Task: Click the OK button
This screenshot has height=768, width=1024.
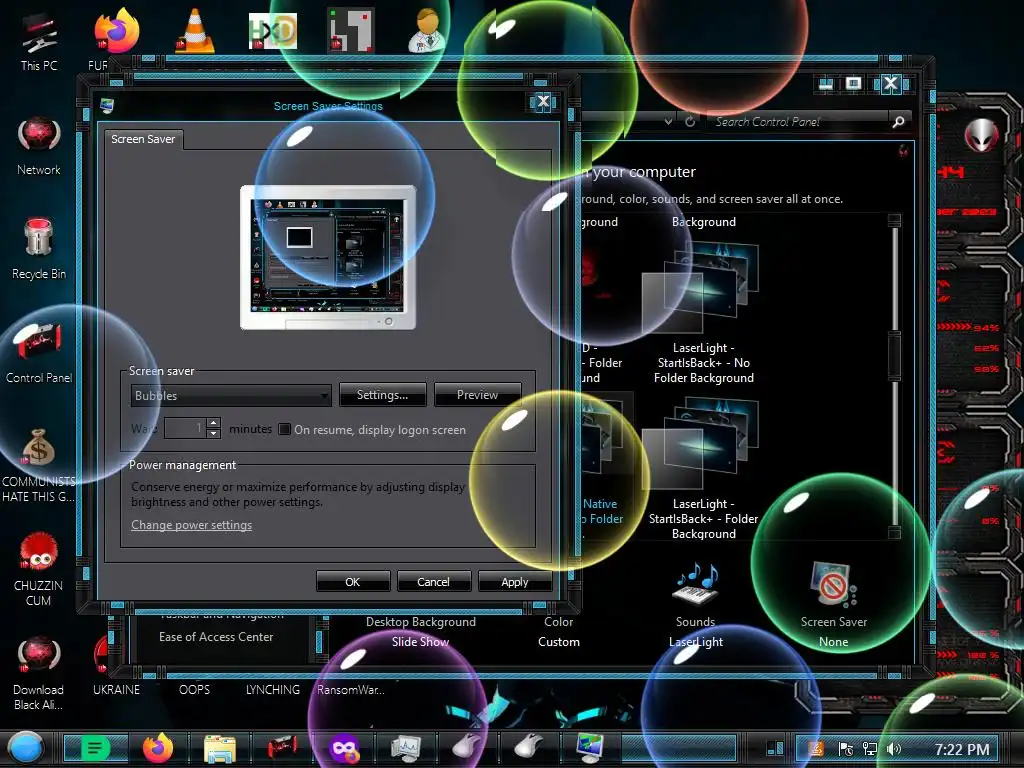Action: 353,581
